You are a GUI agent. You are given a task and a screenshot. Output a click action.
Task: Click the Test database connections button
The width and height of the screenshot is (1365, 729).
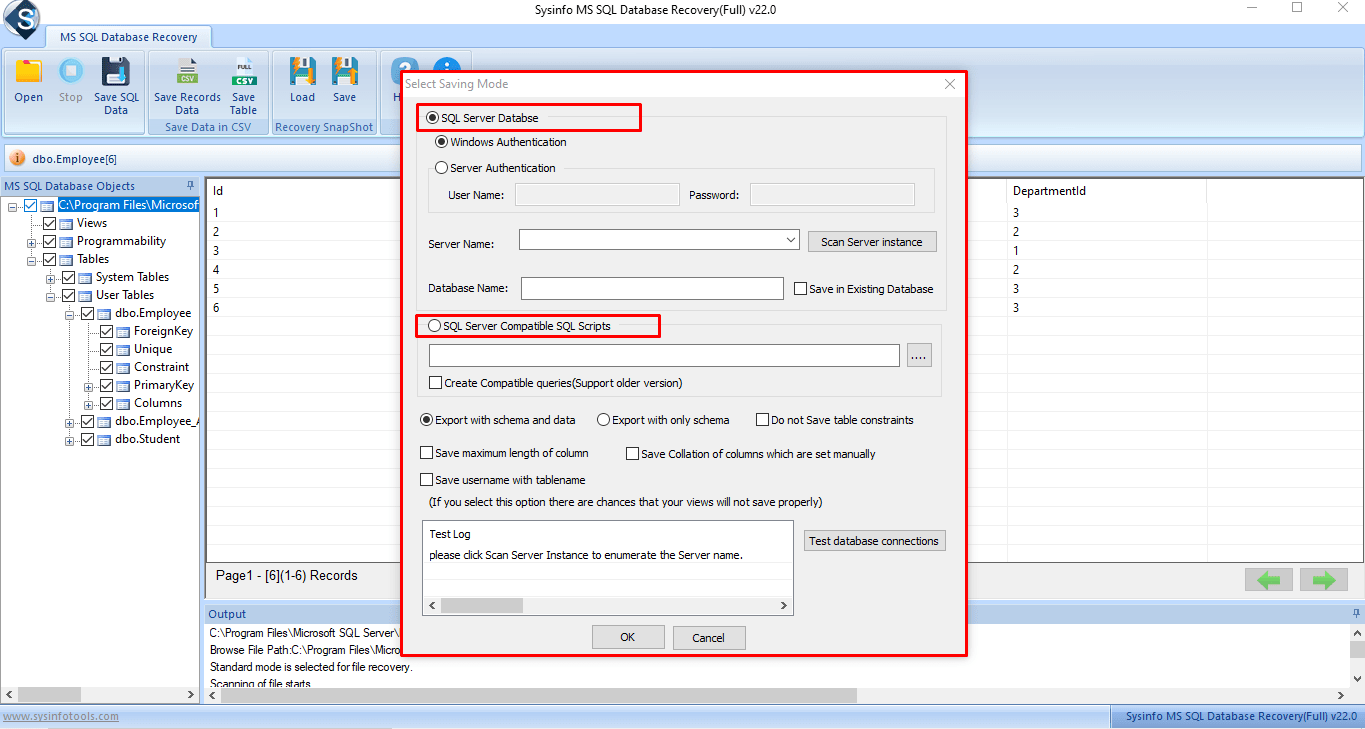click(874, 540)
